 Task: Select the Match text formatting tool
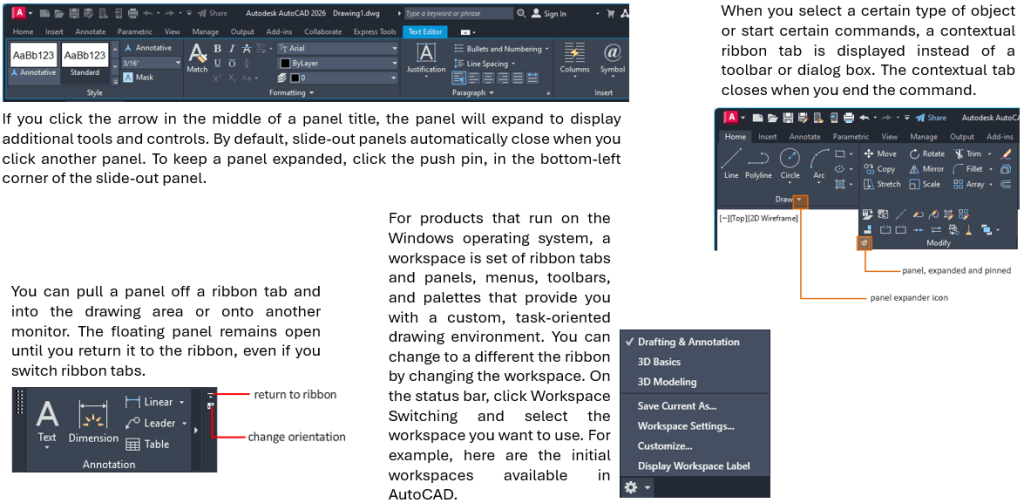tap(197, 58)
